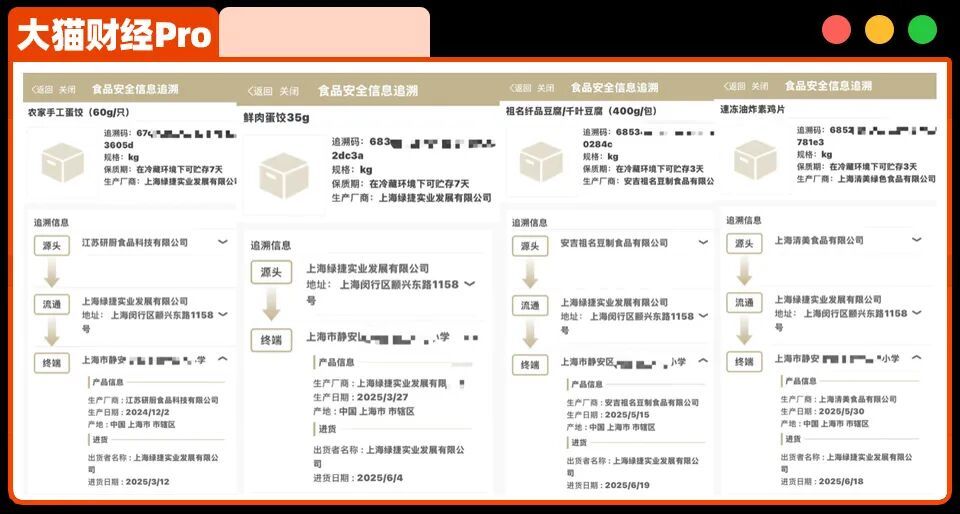Expand the 源头 address chevron in 鲜肉蛋饺35g panel
Image resolution: width=960 pixels, height=514 pixels.
(470, 283)
